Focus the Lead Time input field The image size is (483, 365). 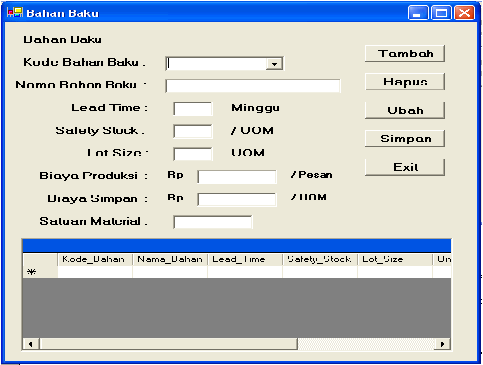click(x=193, y=109)
